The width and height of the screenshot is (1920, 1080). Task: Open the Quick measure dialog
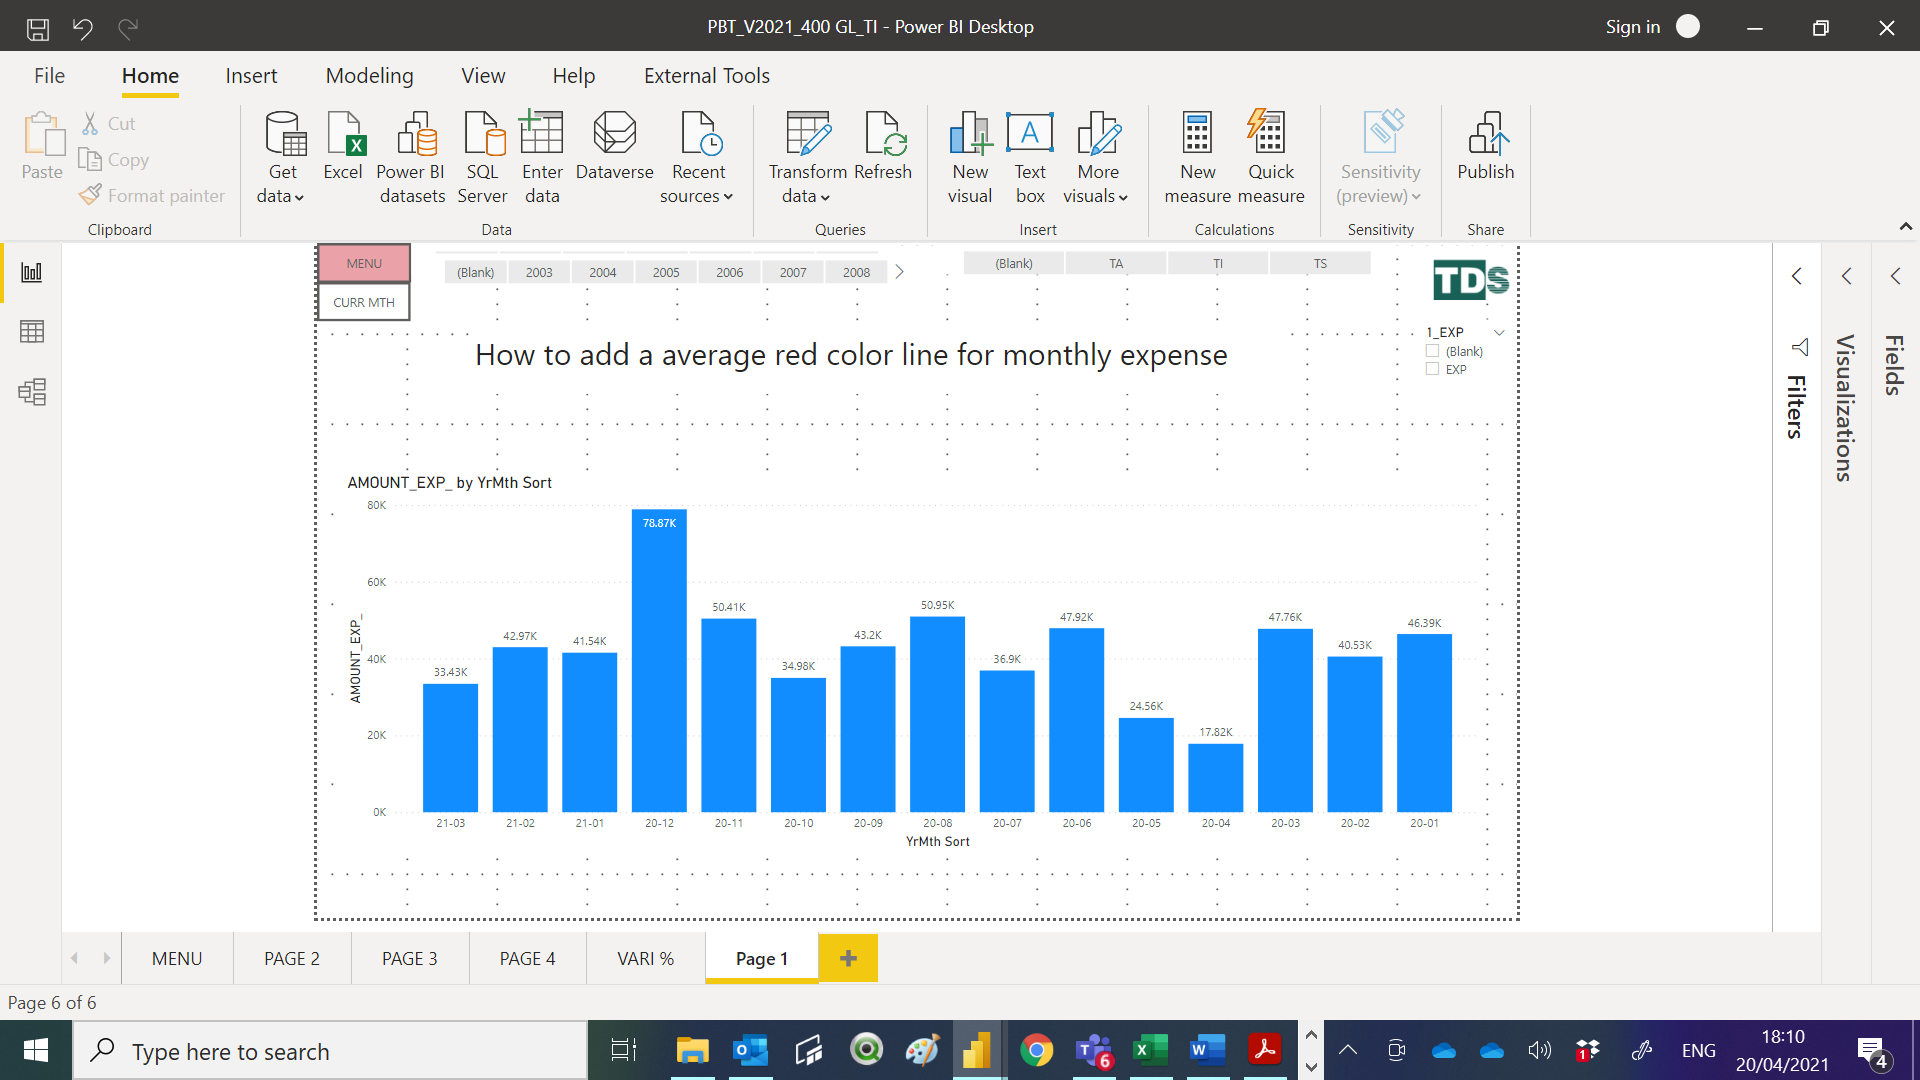1271,157
